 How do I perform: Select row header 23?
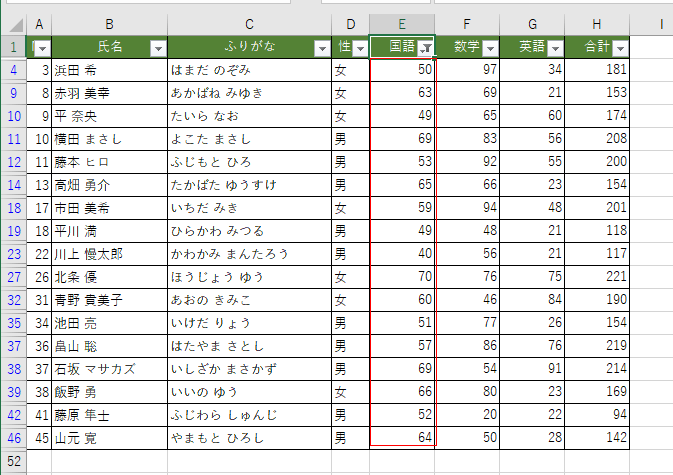(14, 254)
